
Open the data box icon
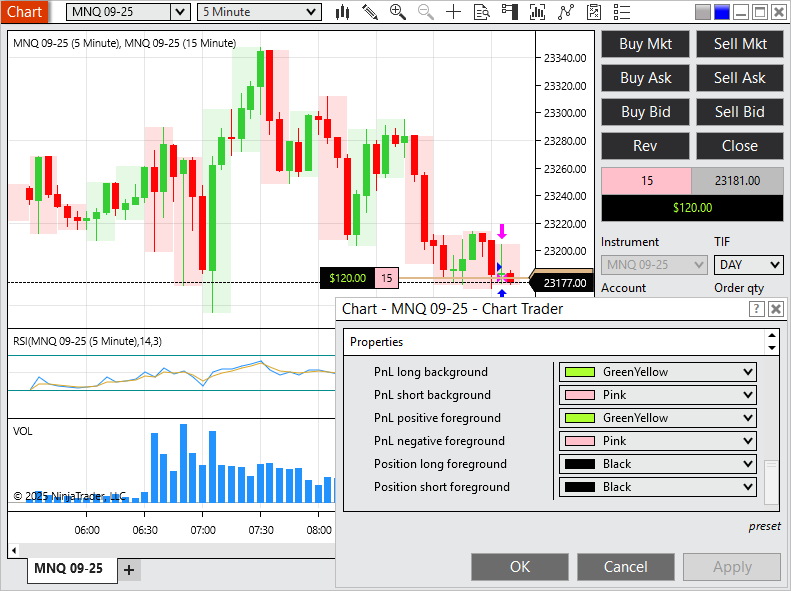pyautogui.click(x=482, y=12)
